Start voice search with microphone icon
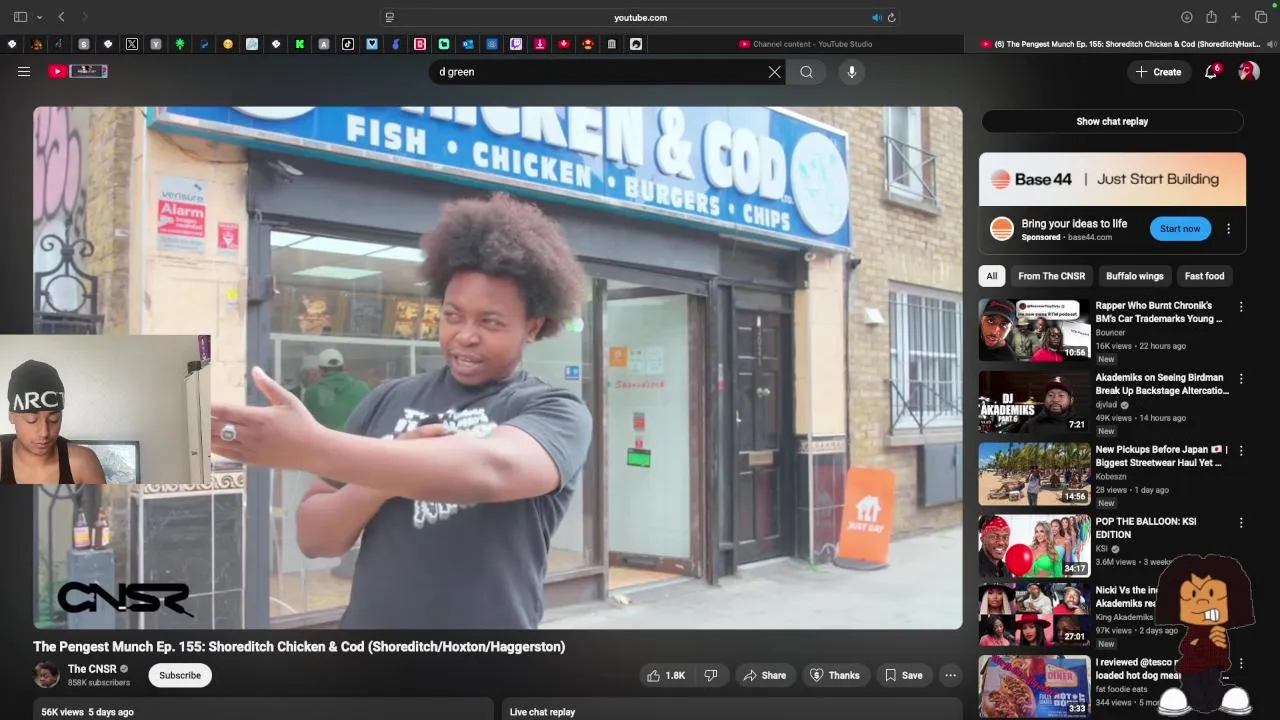The height and width of the screenshot is (720, 1280). point(852,72)
